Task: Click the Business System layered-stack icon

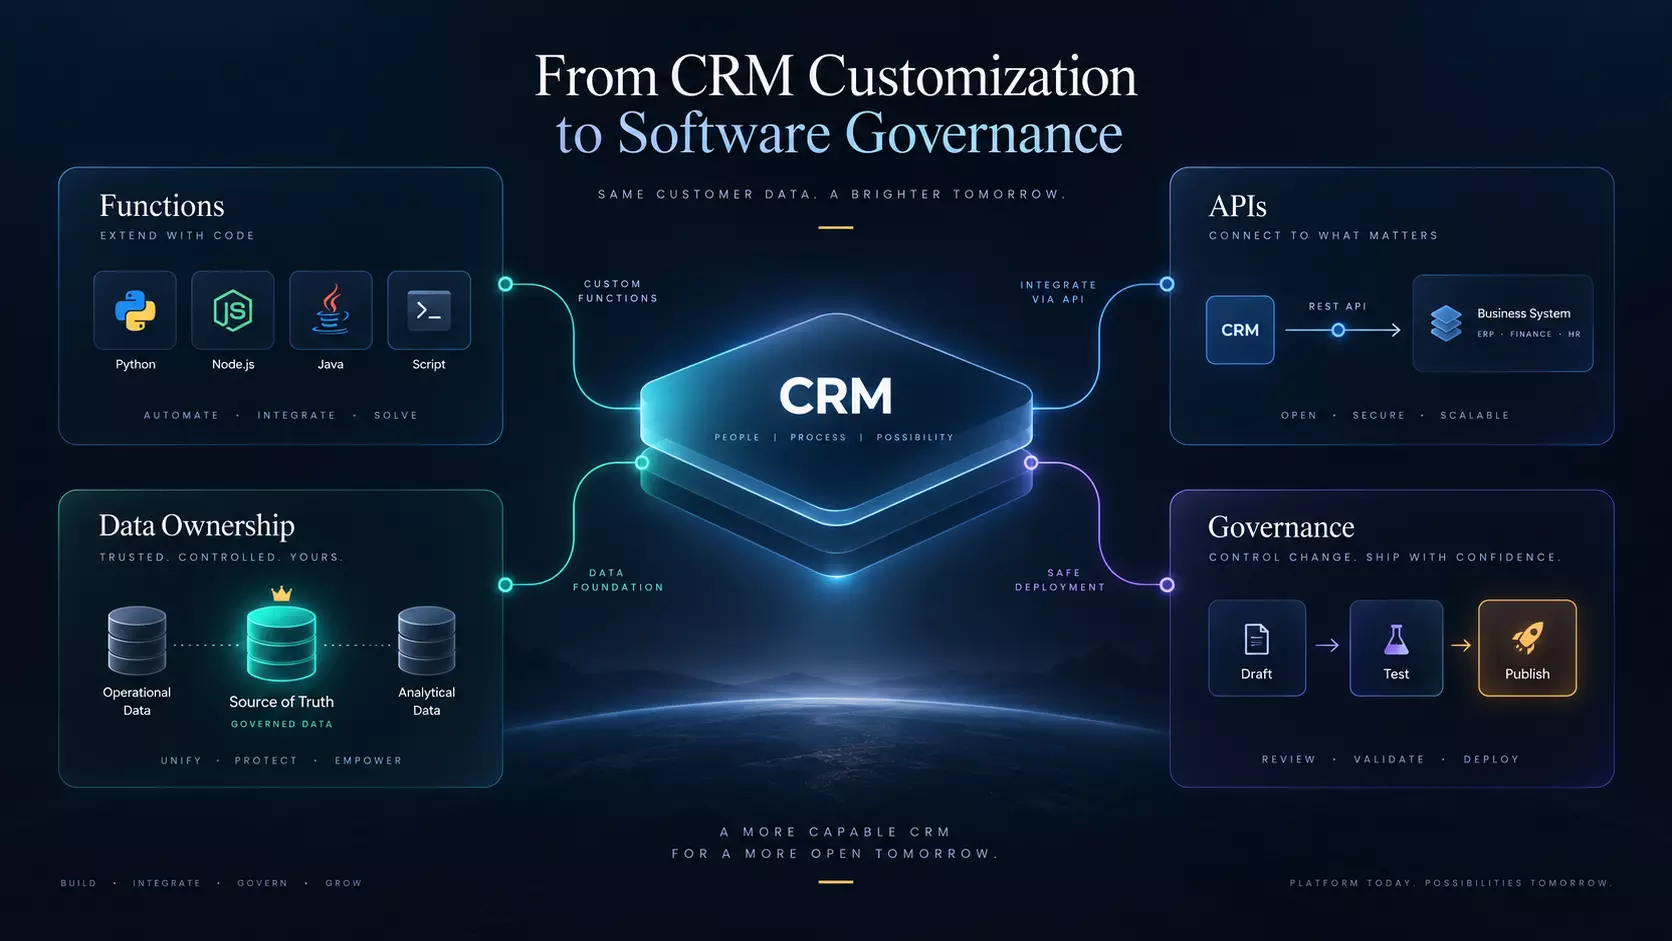Action: click(1446, 323)
